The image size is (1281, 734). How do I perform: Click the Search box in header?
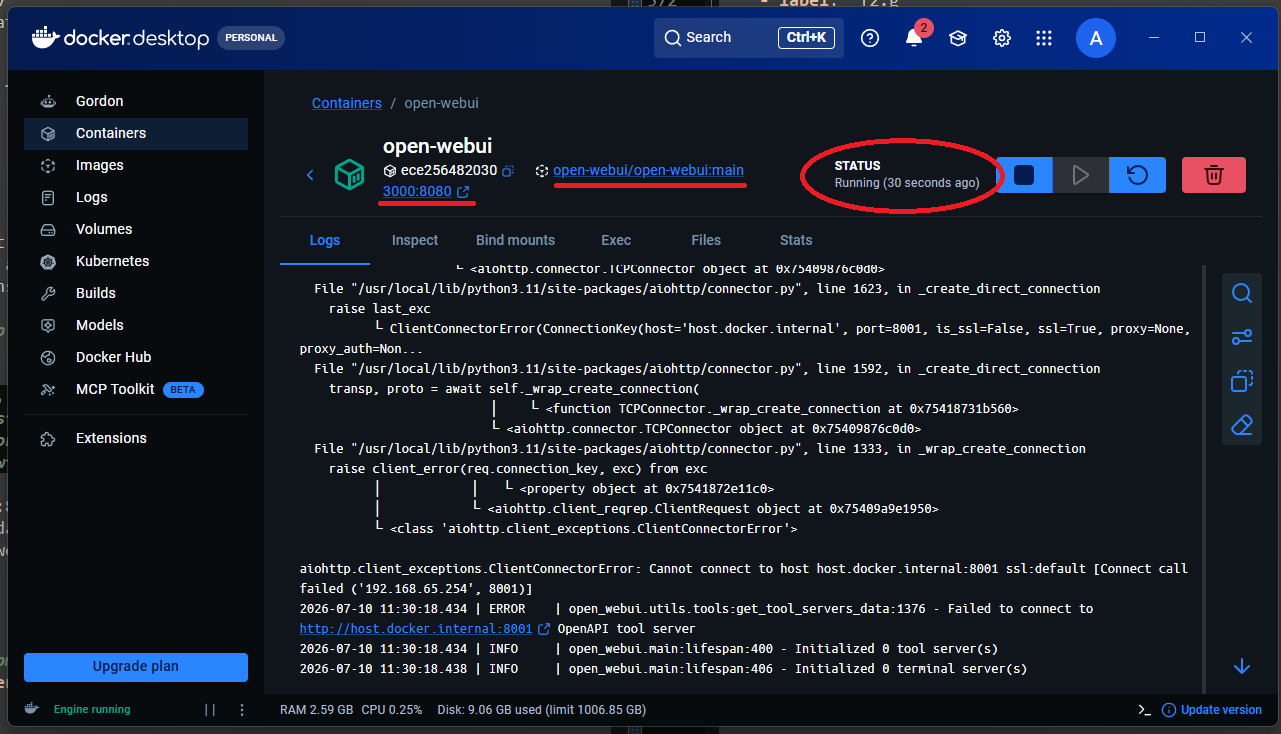(749, 37)
